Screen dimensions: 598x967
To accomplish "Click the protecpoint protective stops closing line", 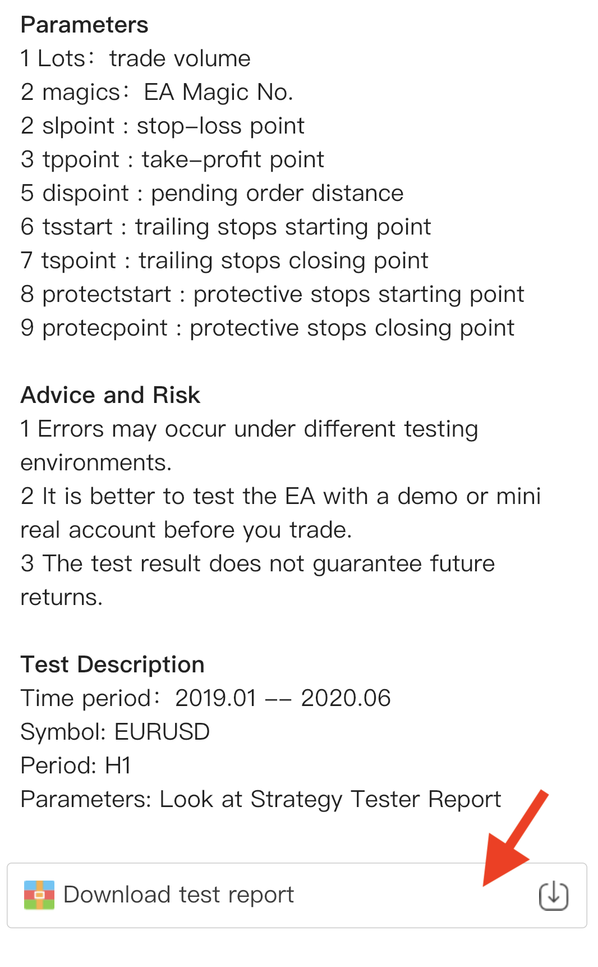I will click(268, 327).
